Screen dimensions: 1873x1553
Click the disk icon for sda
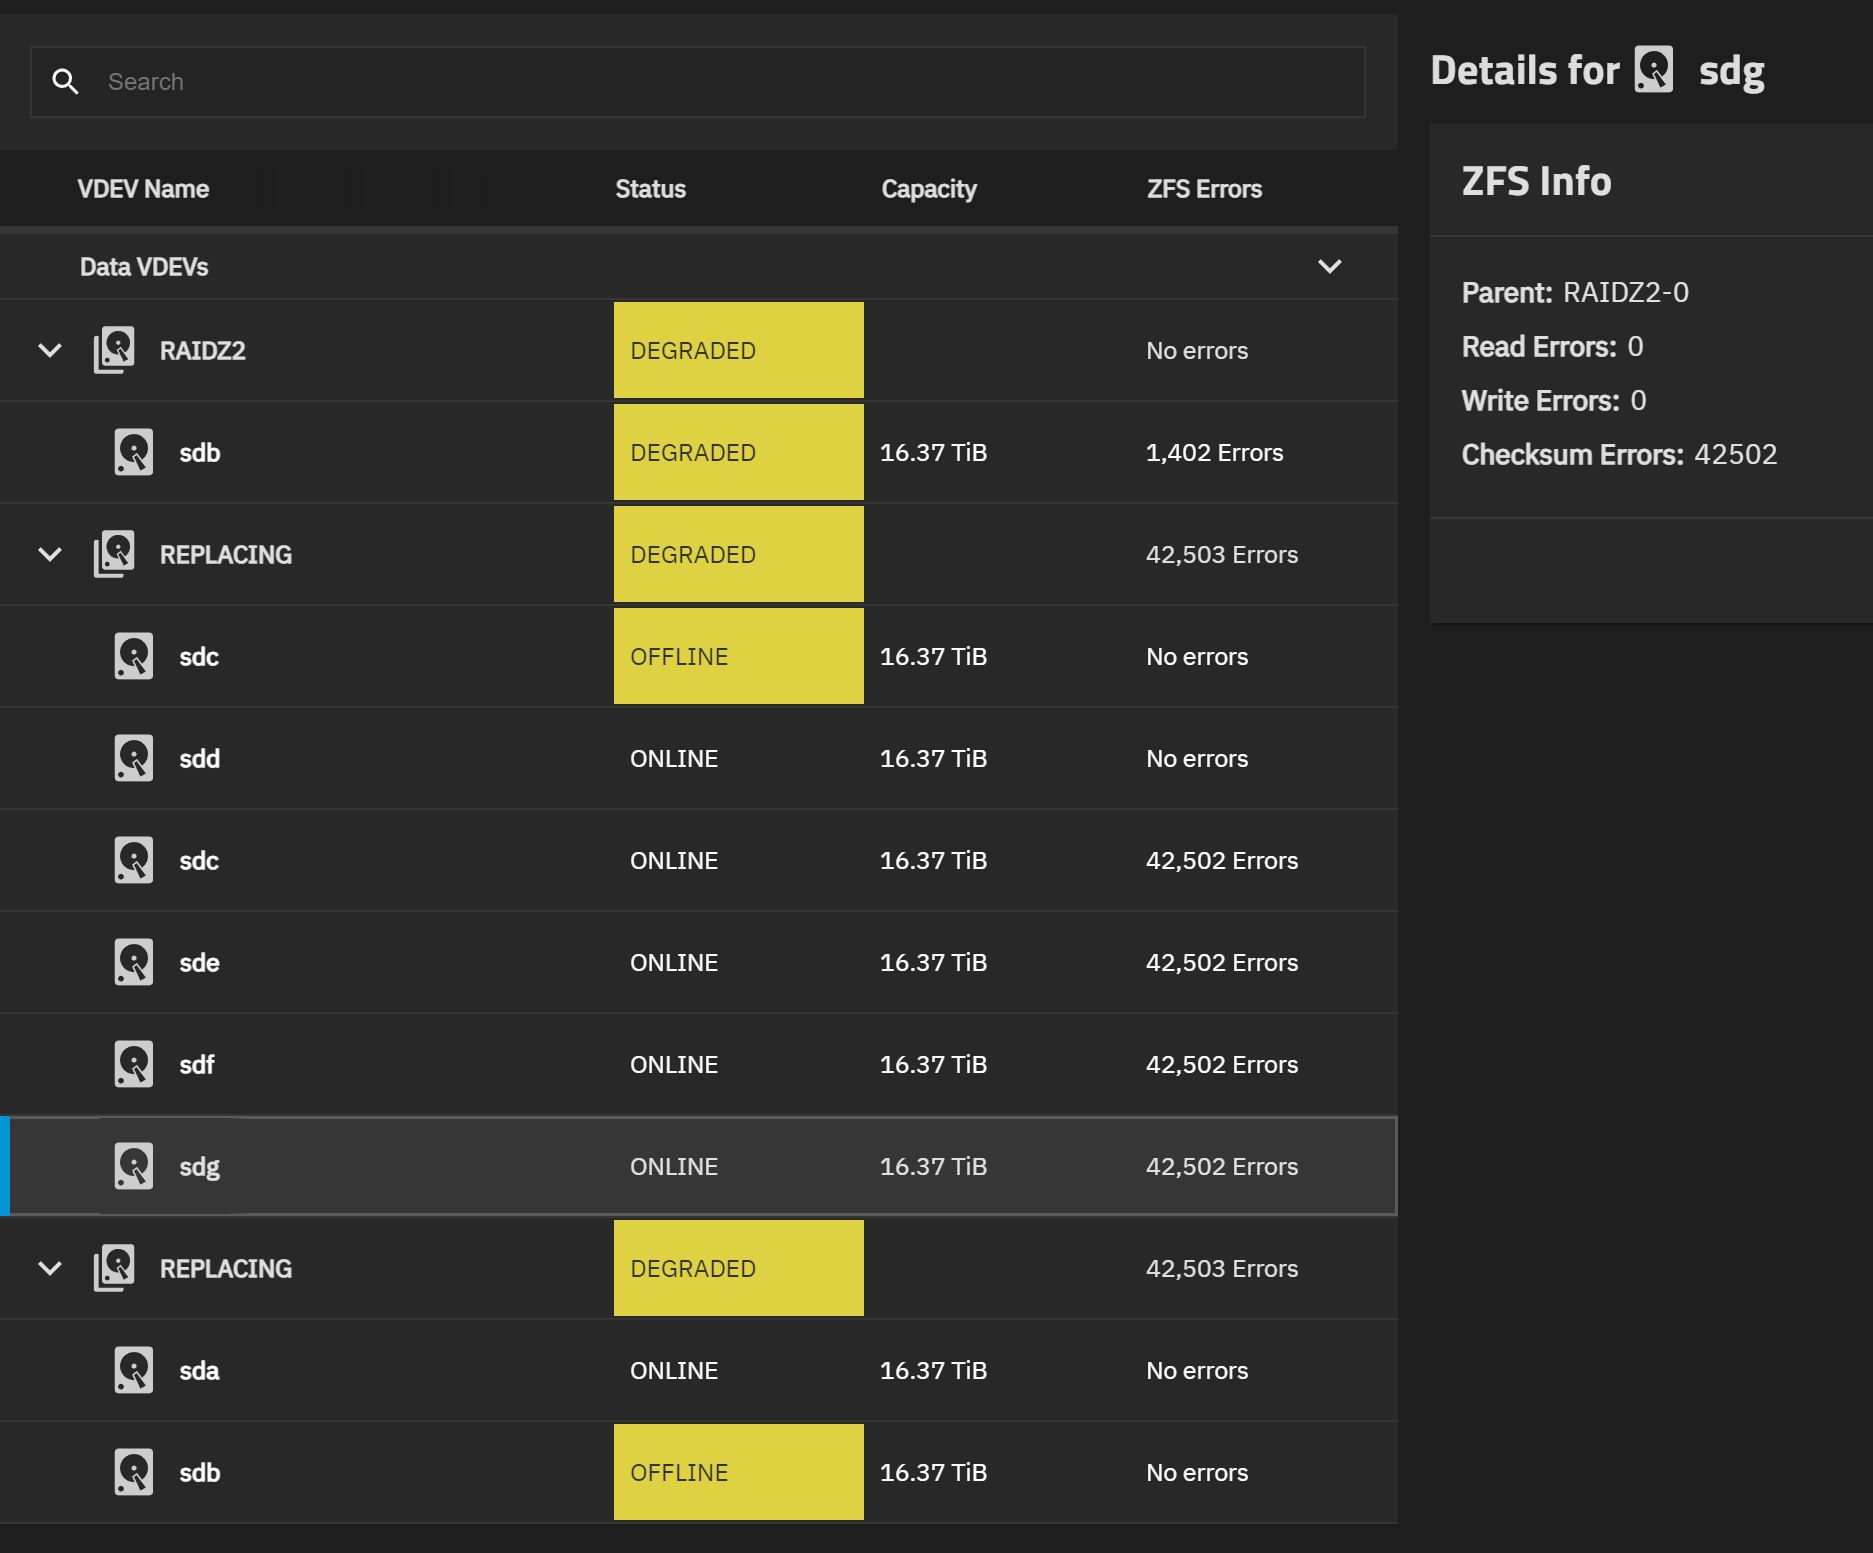[x=133, y=1370]
